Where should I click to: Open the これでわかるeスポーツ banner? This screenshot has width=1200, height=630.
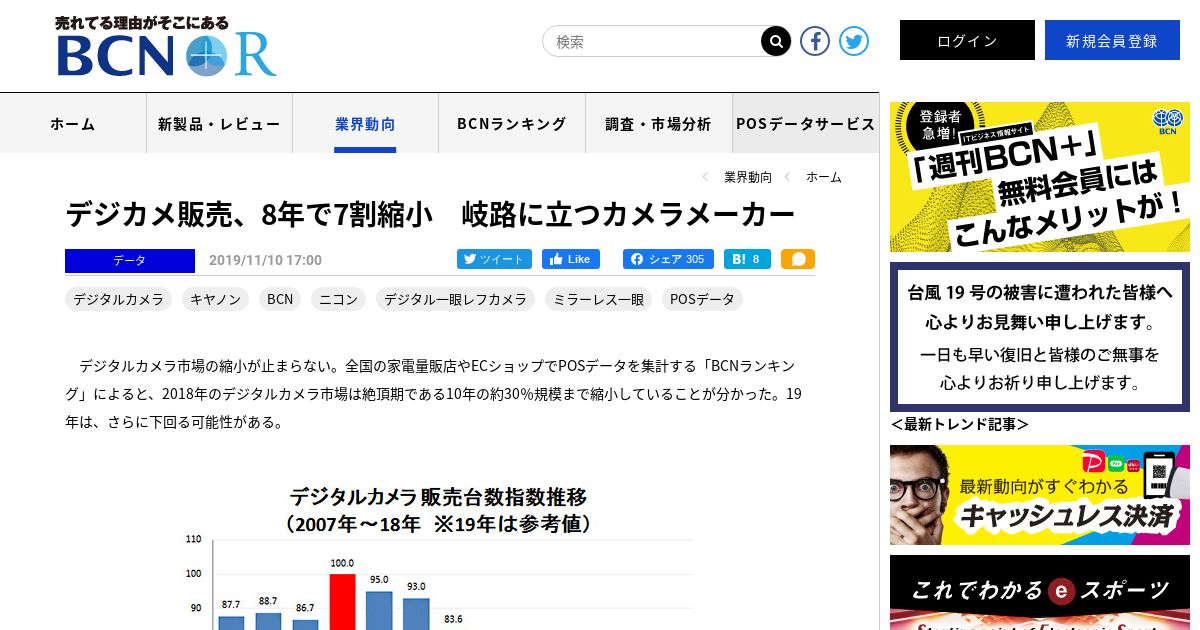[x=1040, y=592]
